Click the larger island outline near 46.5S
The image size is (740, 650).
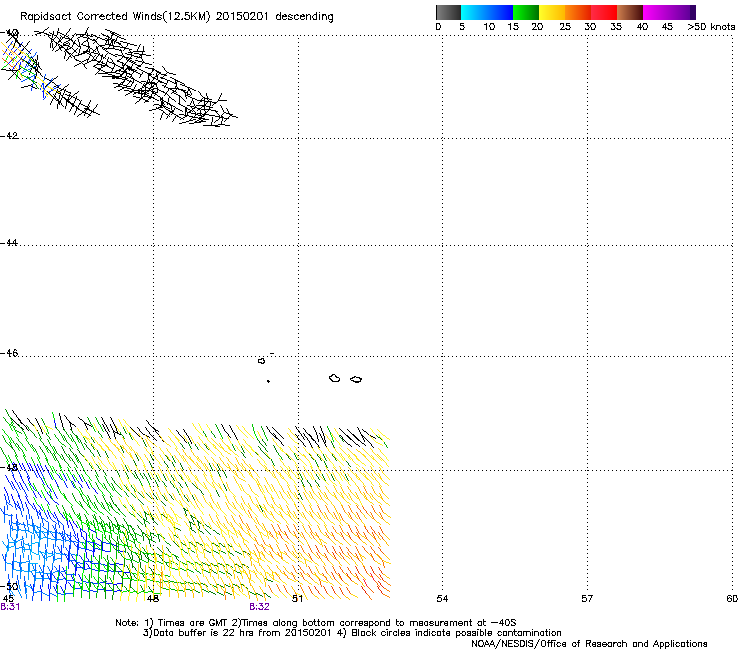point(335,378)
